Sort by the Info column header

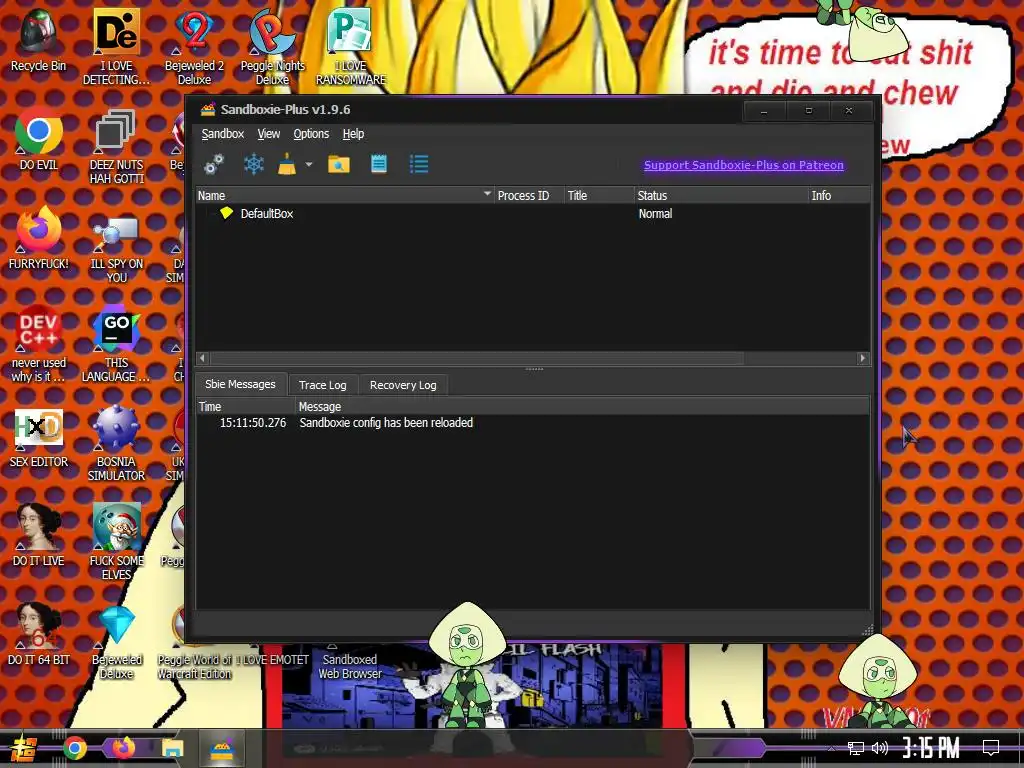tap(839, 195)
